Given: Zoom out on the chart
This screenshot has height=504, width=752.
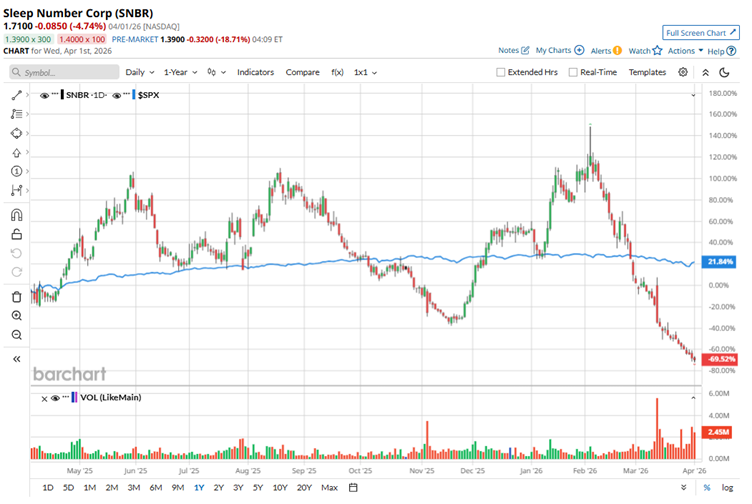Looking at the screenshot, I should click(x=16, y=335).
